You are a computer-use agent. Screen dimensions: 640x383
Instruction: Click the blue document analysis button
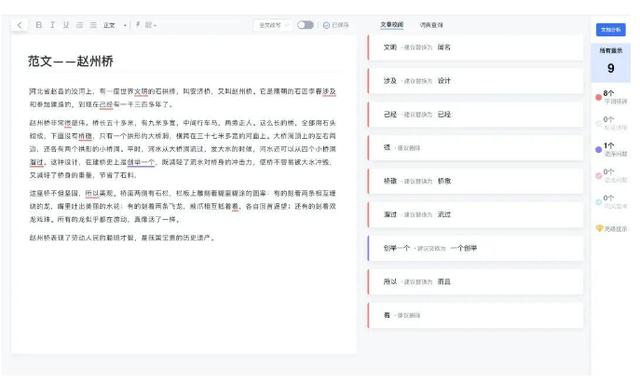point(611,29)
